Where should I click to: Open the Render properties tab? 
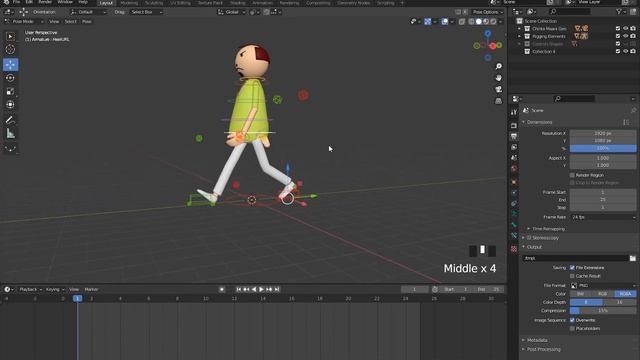(x=514, y=126)
